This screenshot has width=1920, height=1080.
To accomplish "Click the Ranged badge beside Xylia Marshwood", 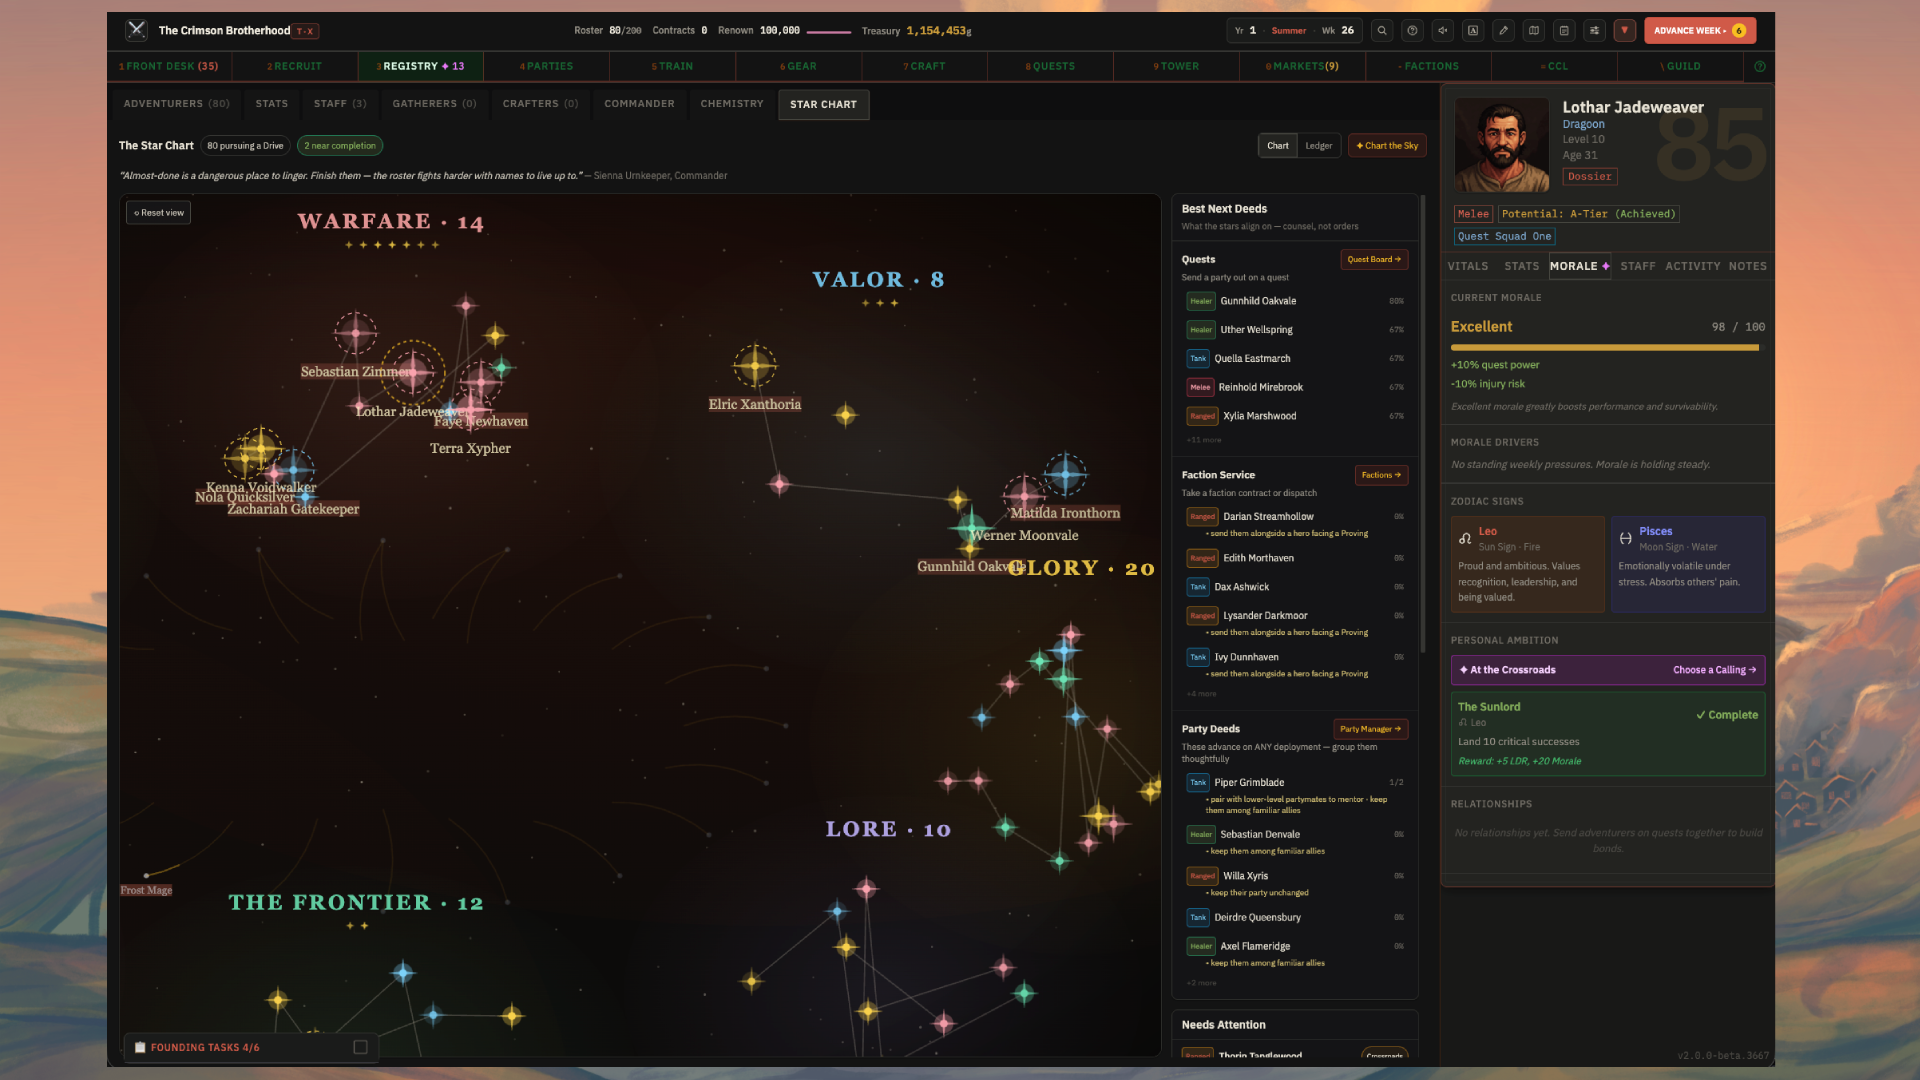I will point(1202,416).
